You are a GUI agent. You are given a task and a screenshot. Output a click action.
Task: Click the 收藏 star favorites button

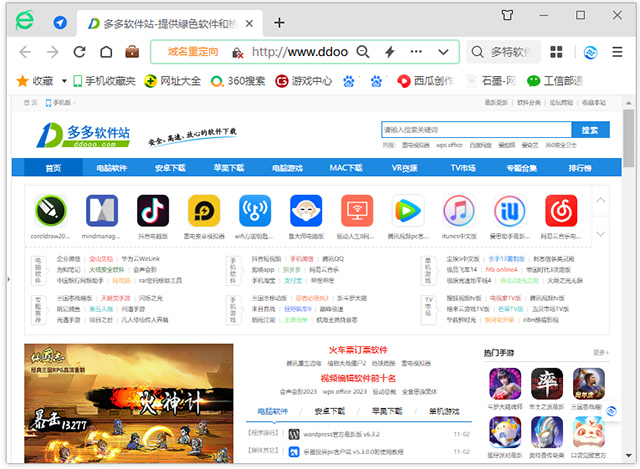[x=35, y=81]
